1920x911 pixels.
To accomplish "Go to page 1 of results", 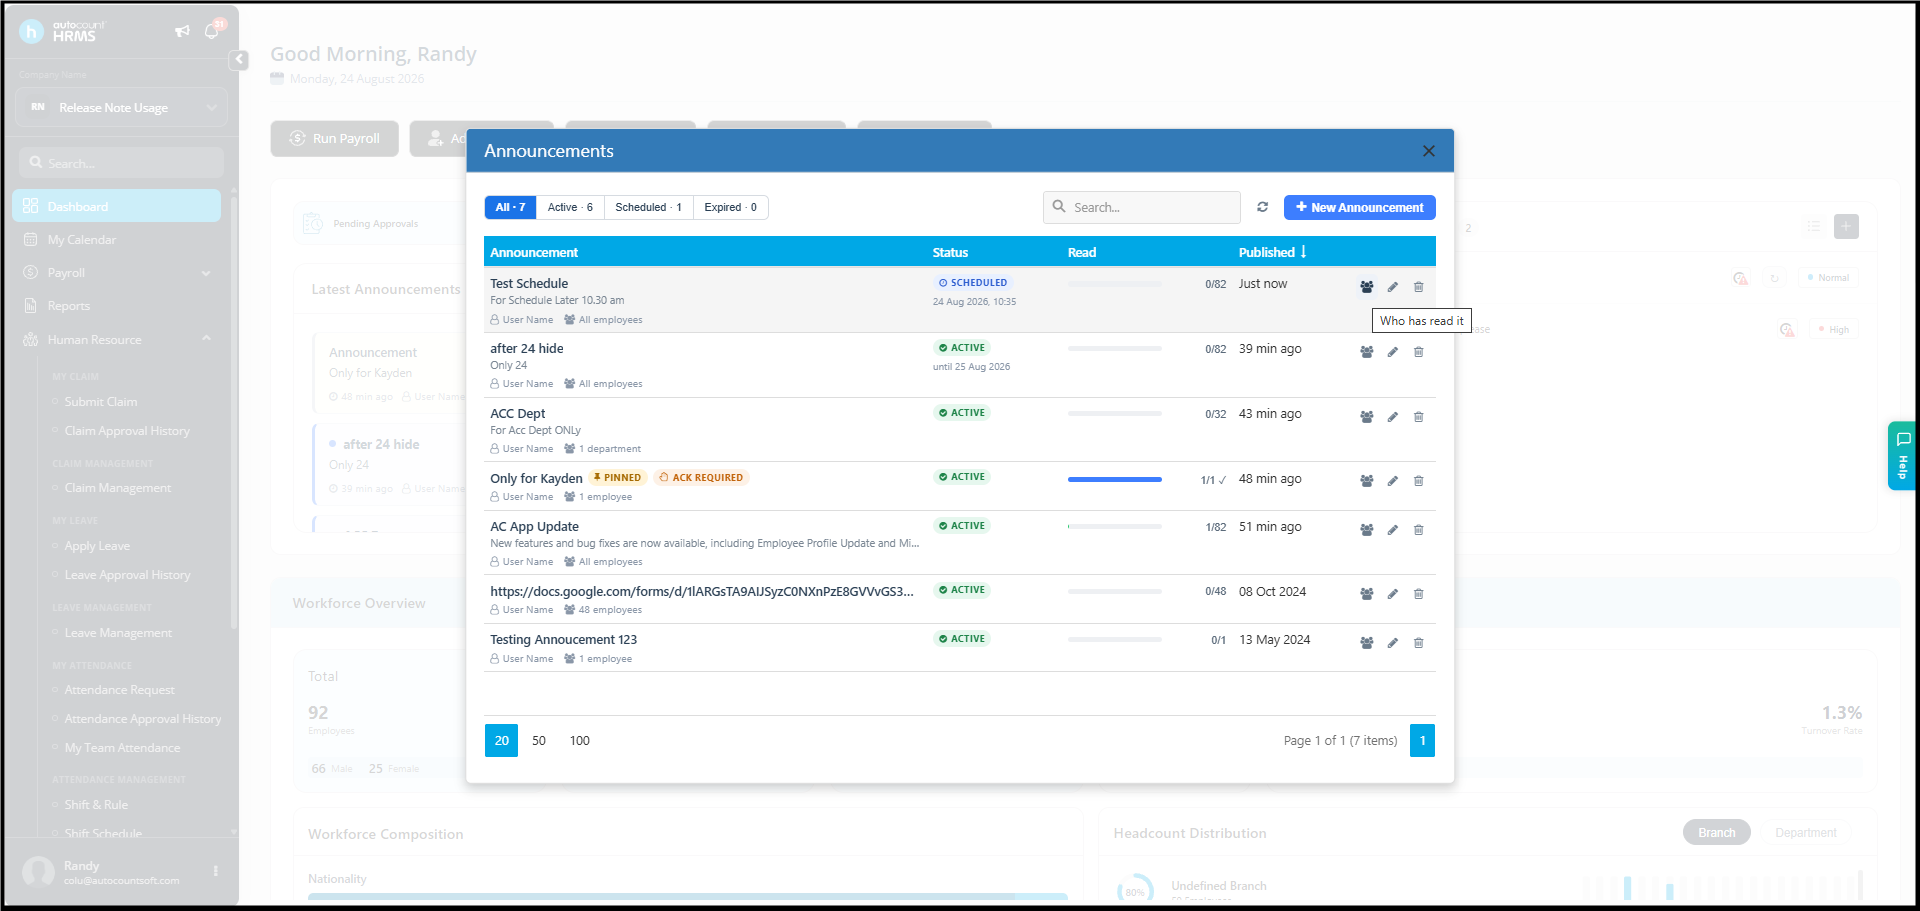I will tap(1422, 741).
